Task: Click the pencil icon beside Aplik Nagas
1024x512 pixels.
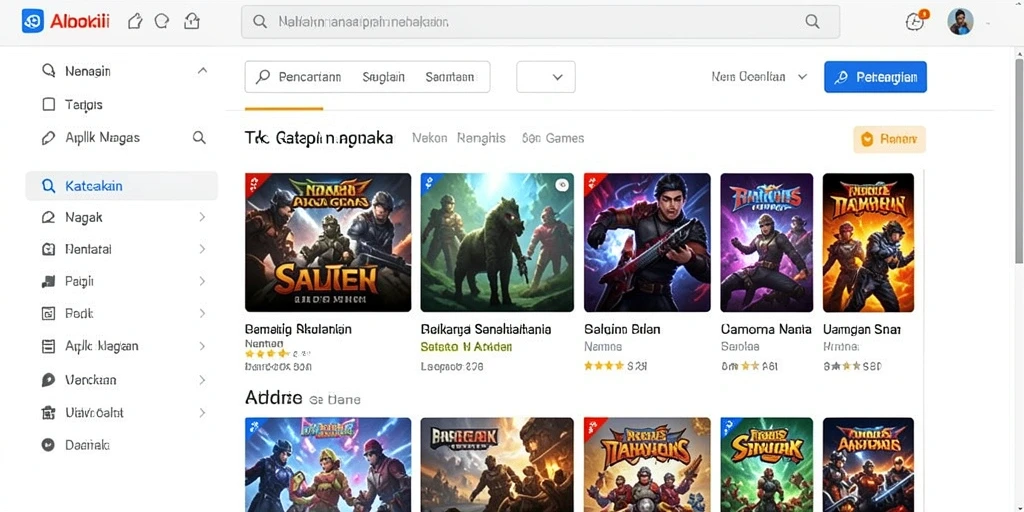Action: pos(48,138)
